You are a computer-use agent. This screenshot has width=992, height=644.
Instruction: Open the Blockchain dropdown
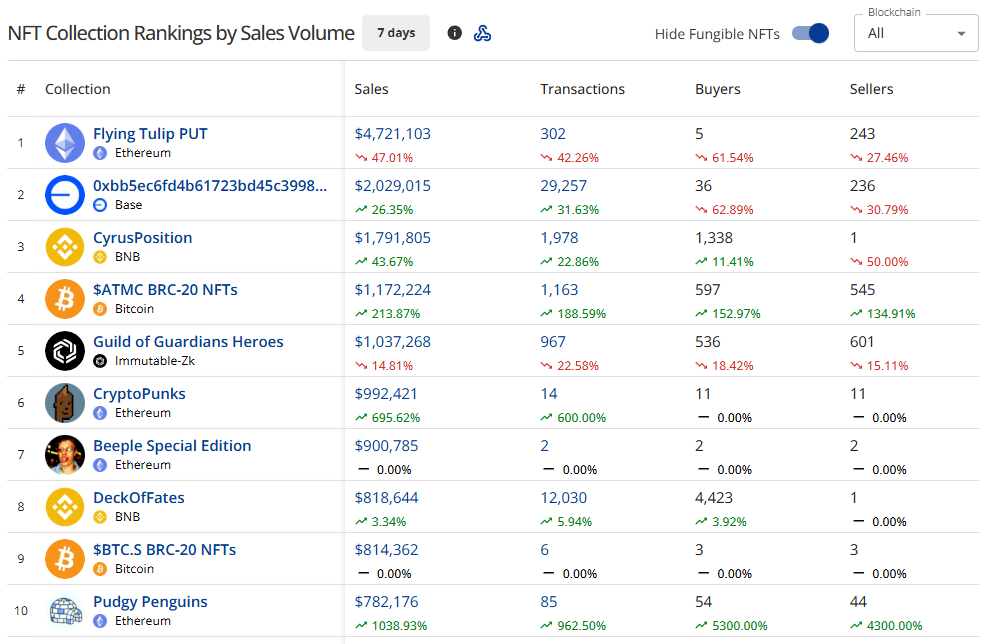(916, 33)
